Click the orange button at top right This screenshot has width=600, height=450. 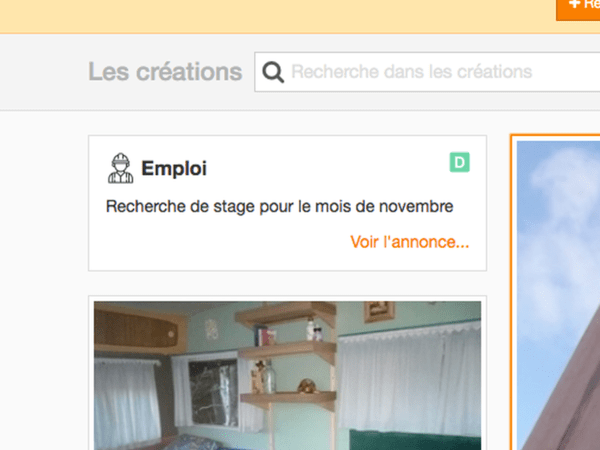[580, 6]
